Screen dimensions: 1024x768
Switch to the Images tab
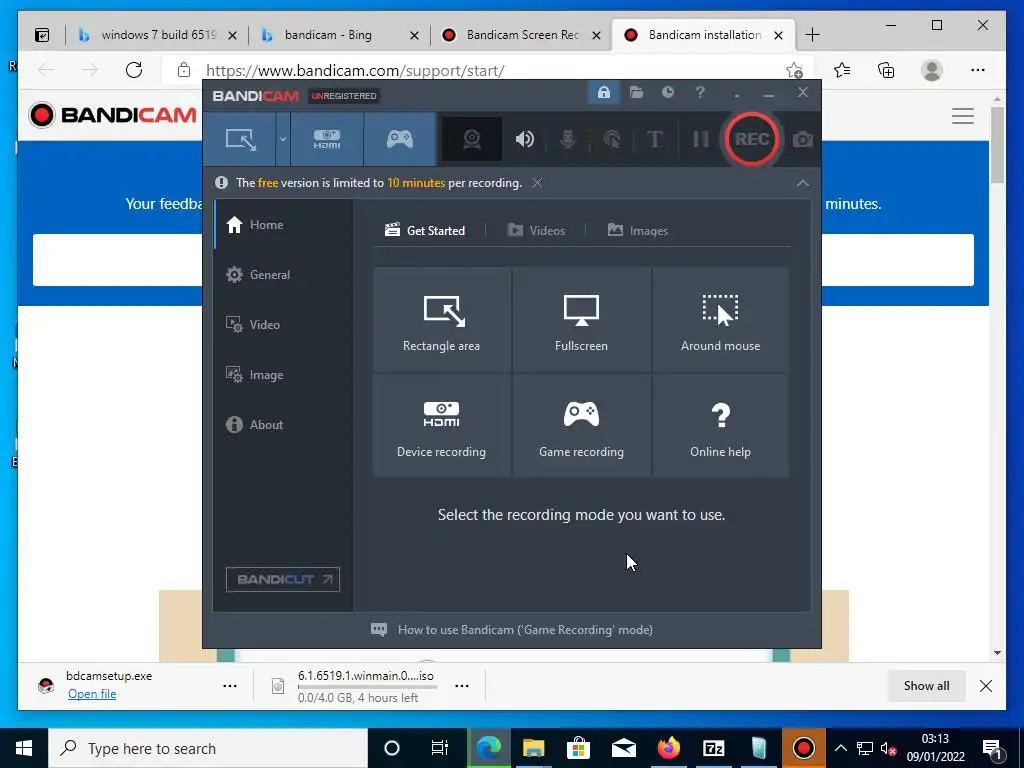point(637,231)
